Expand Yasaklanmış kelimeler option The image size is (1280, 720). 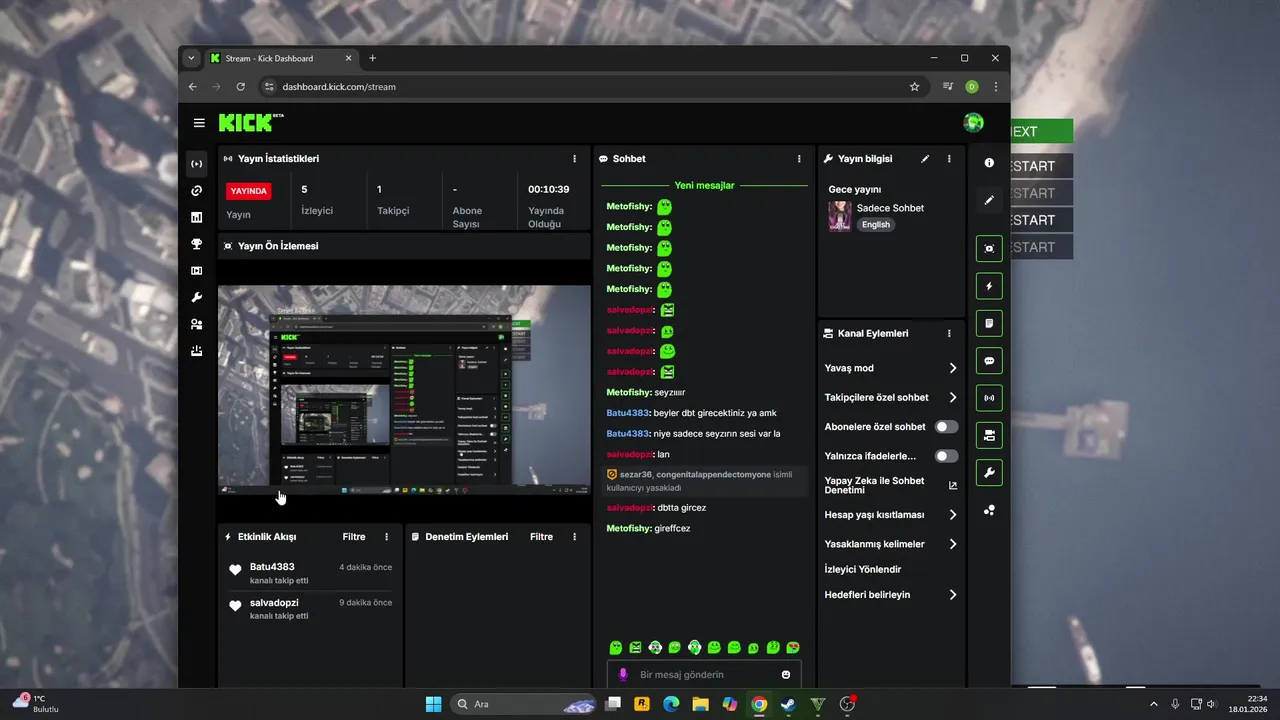point(890,544)
